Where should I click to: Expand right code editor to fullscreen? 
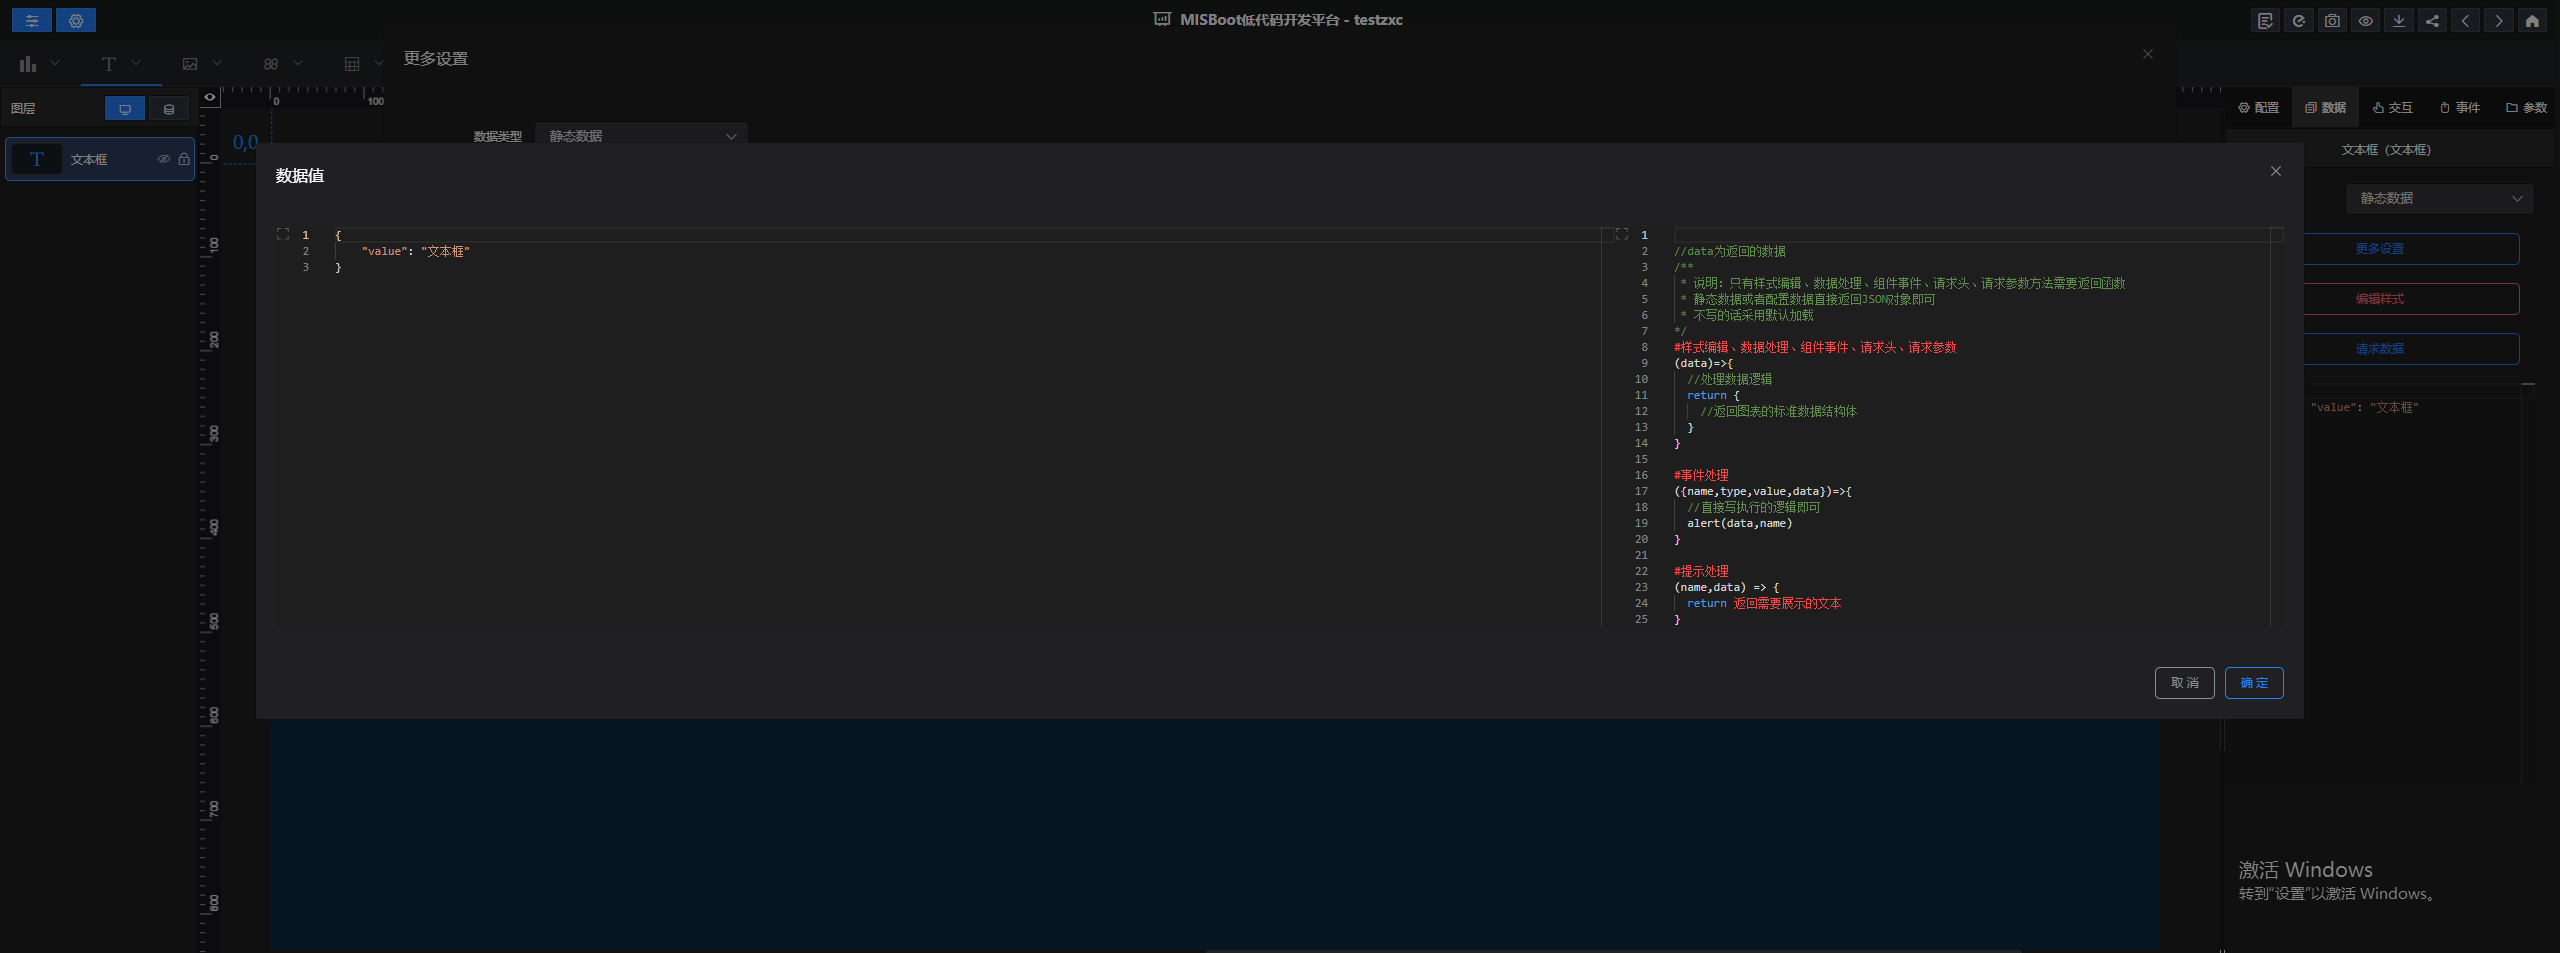click(x=1622, y=234)
